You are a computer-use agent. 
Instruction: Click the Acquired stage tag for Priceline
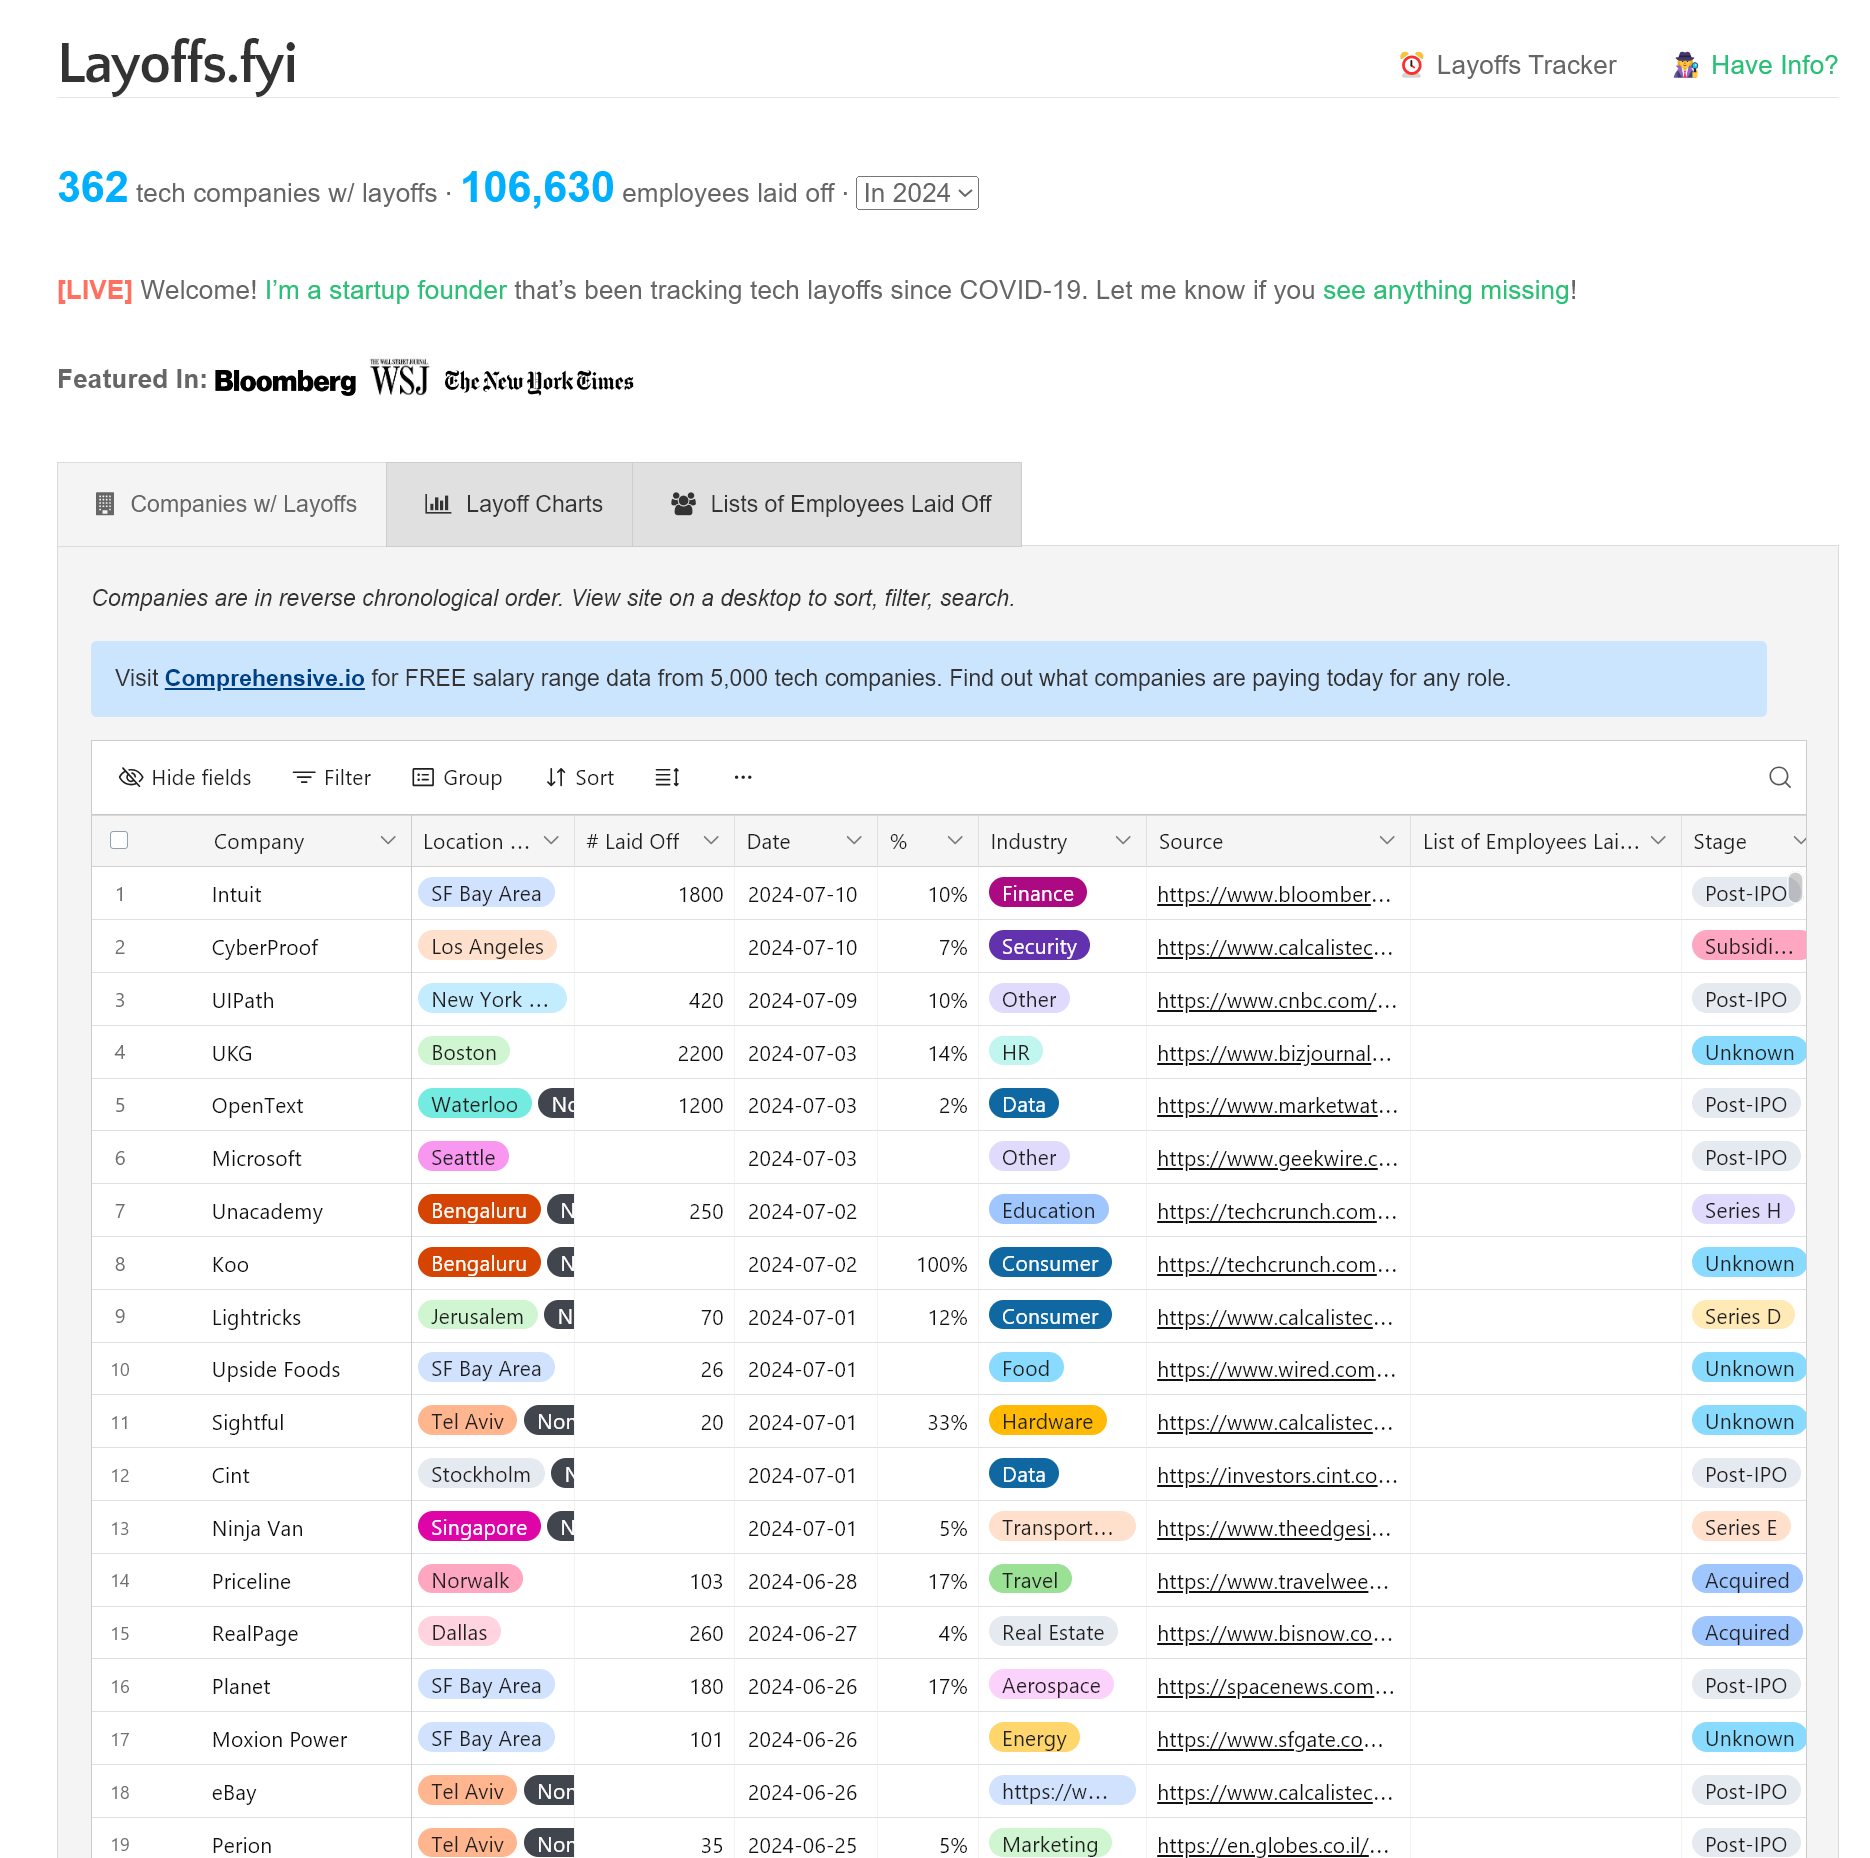(x=1747, y=1581)
